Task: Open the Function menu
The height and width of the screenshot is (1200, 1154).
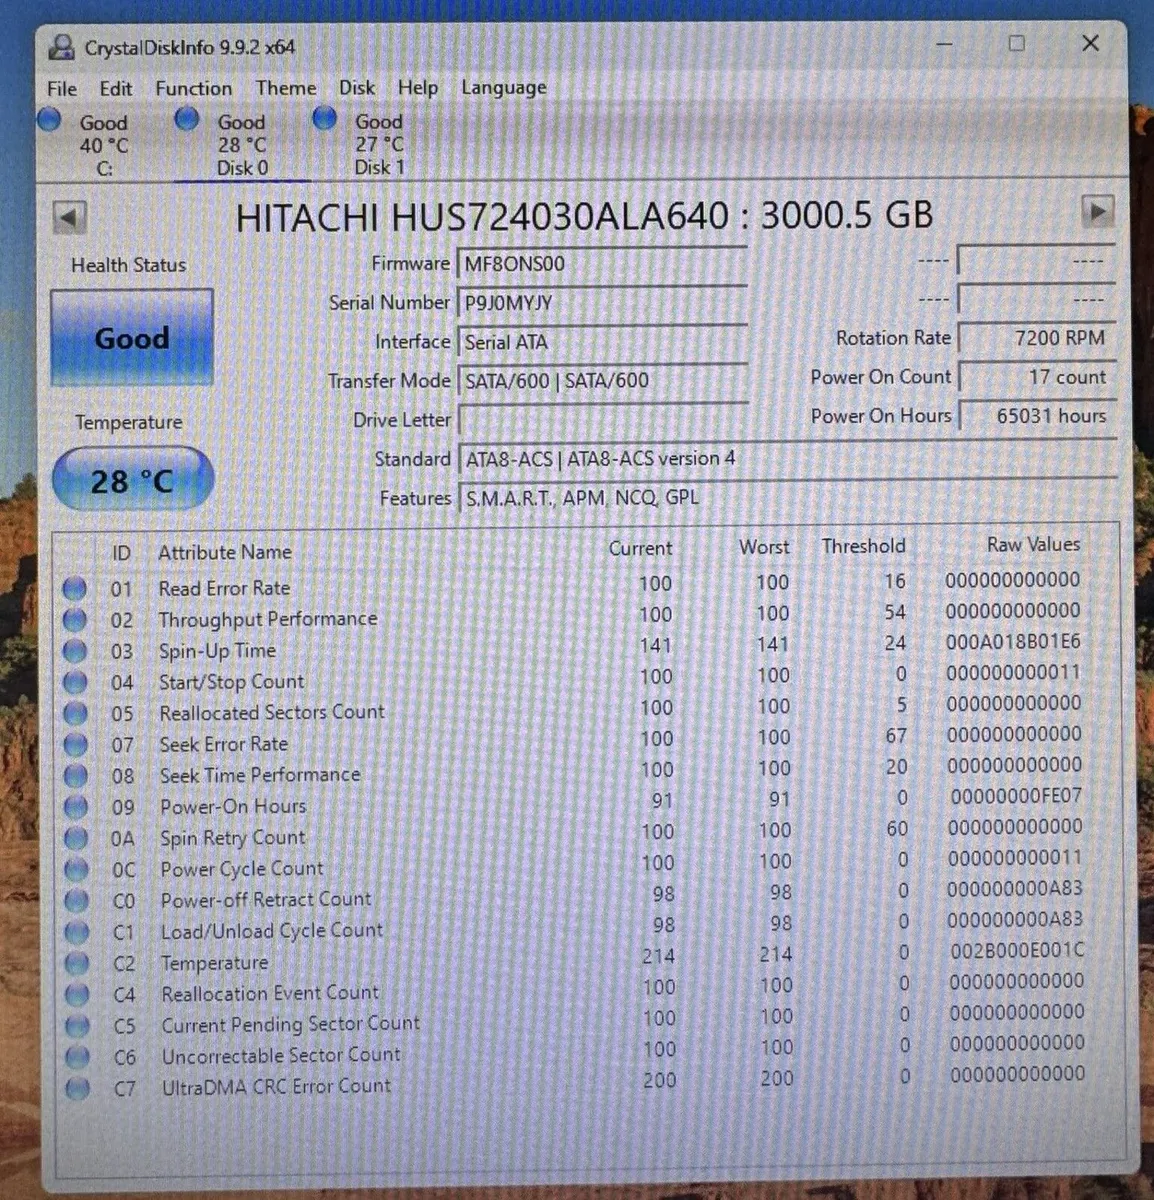Action: [193, 89]
